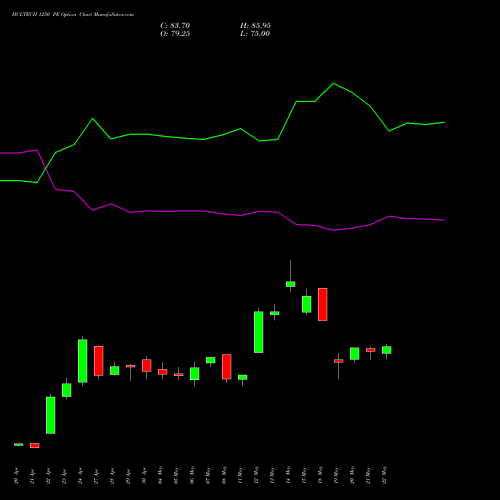
Task: Click the green candlestick for 14 May
Action: [x=291, y=284]
